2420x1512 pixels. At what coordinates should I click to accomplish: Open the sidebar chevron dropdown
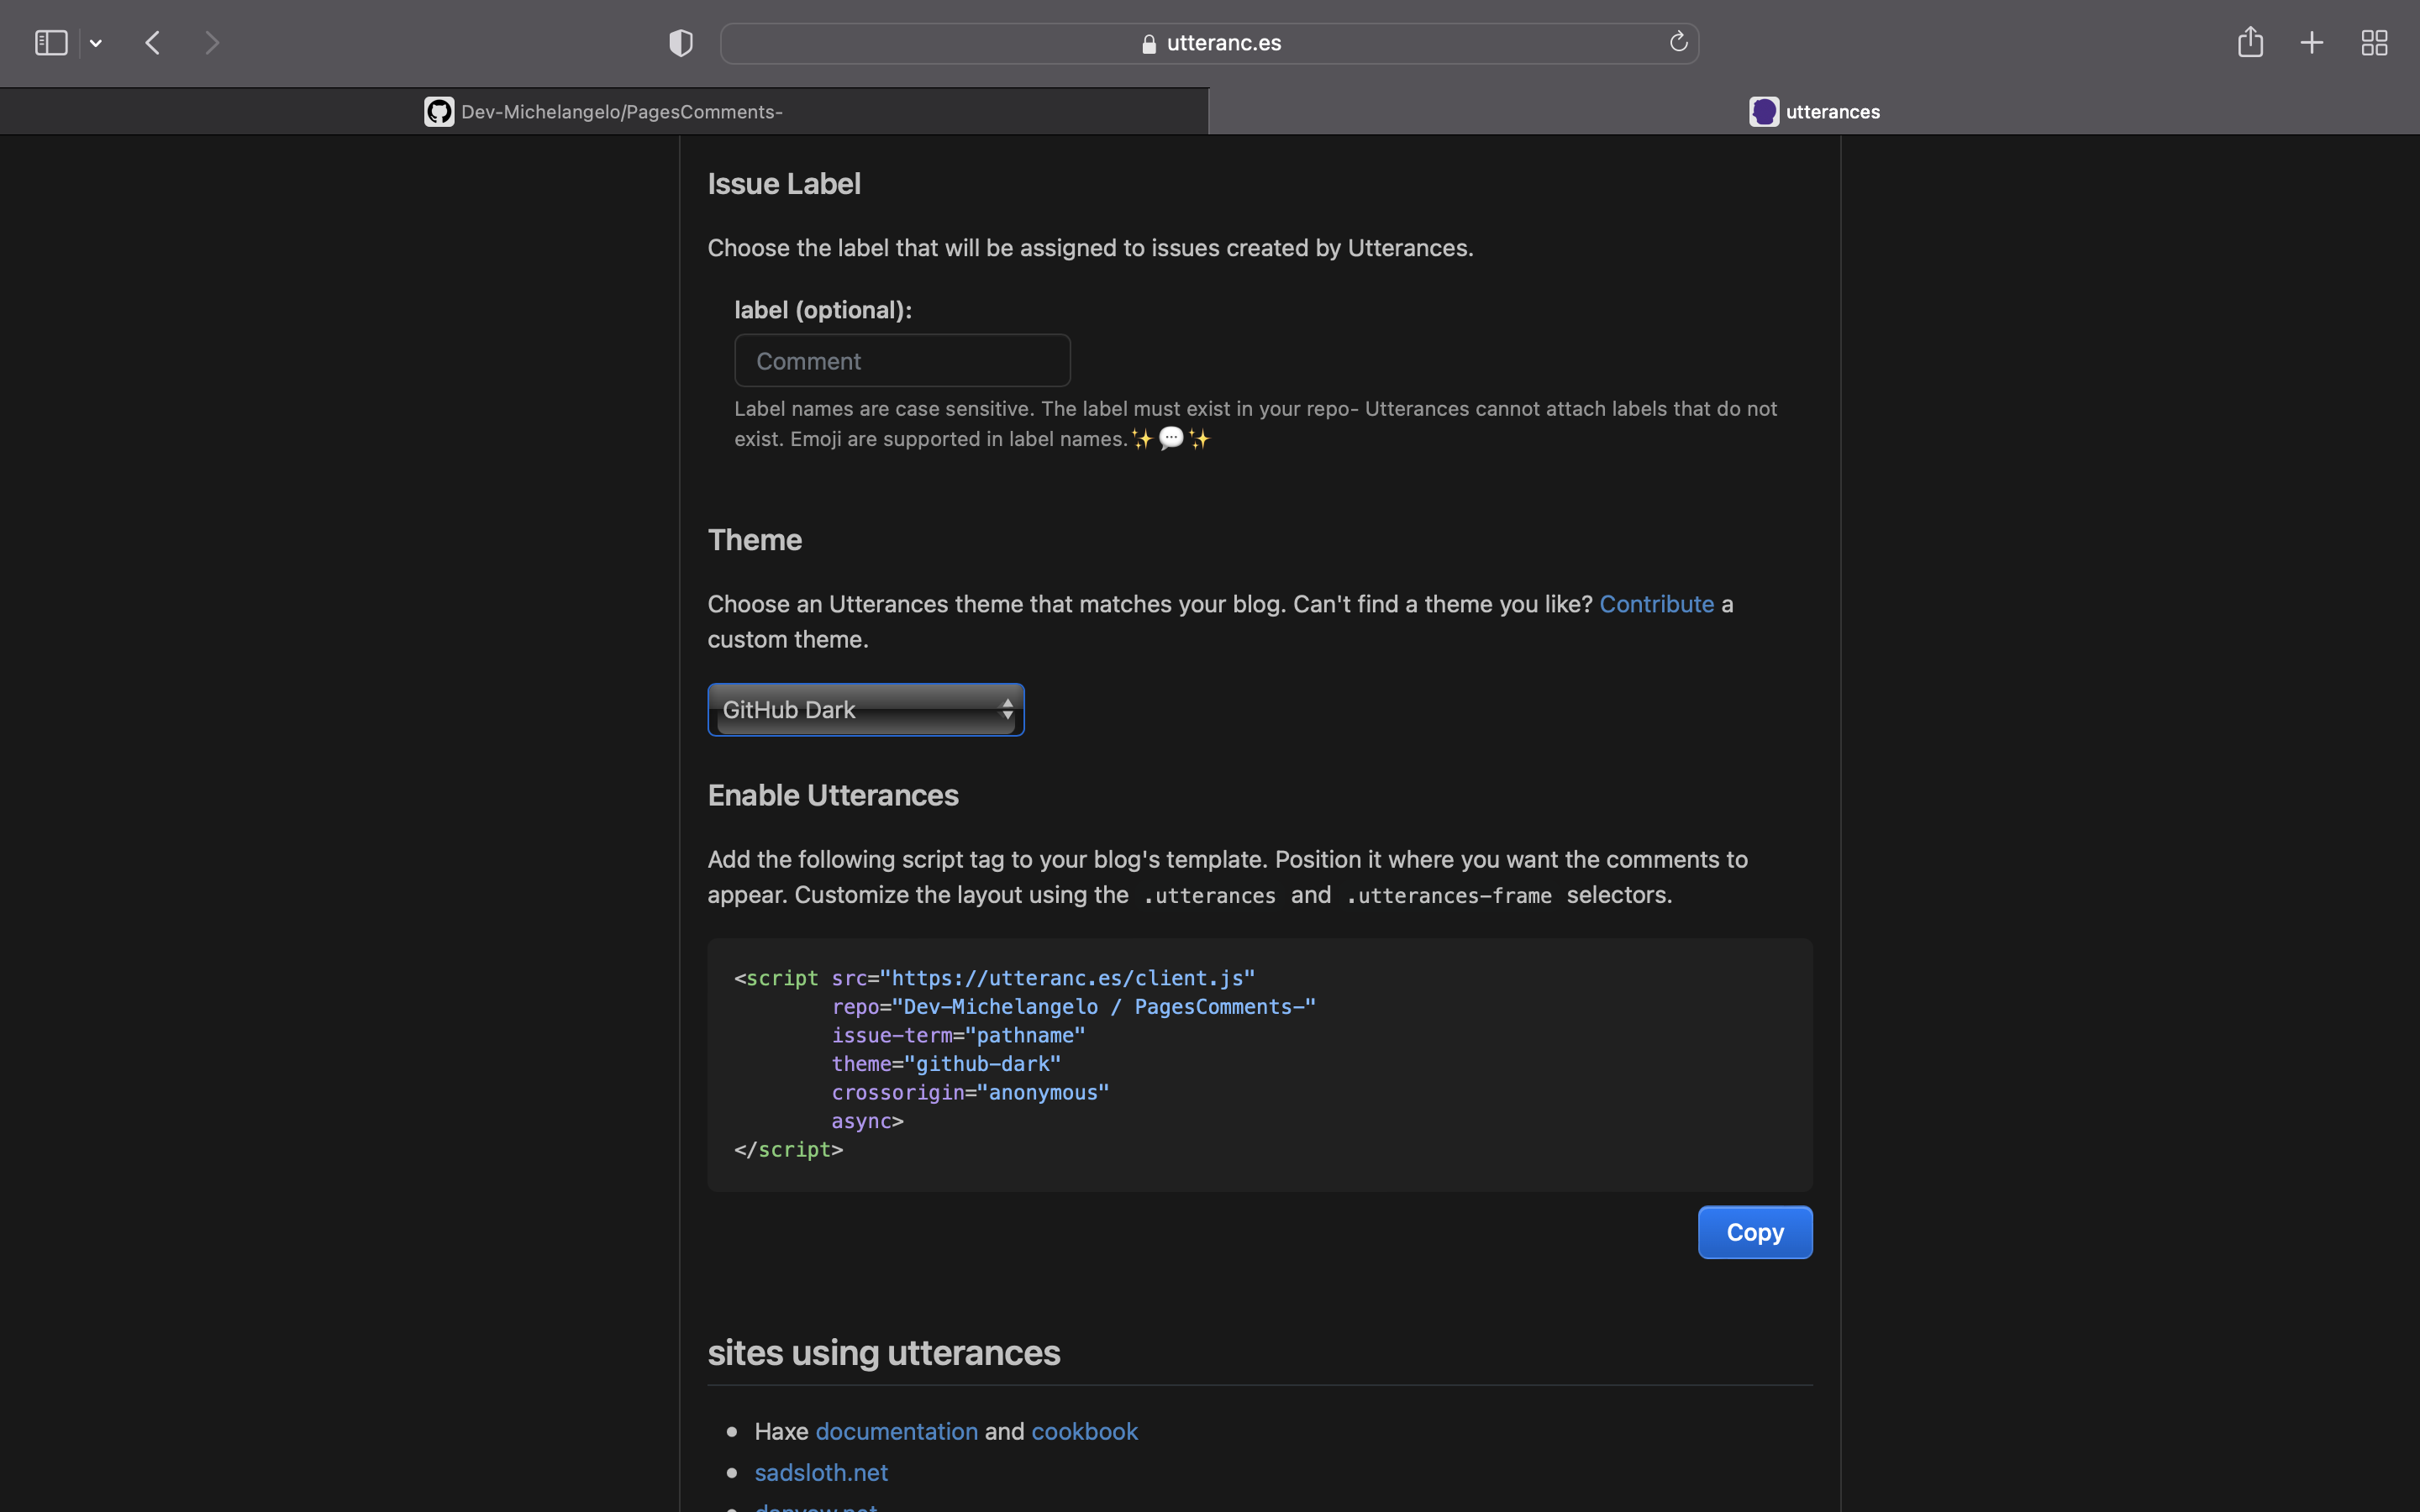(96, 42)
